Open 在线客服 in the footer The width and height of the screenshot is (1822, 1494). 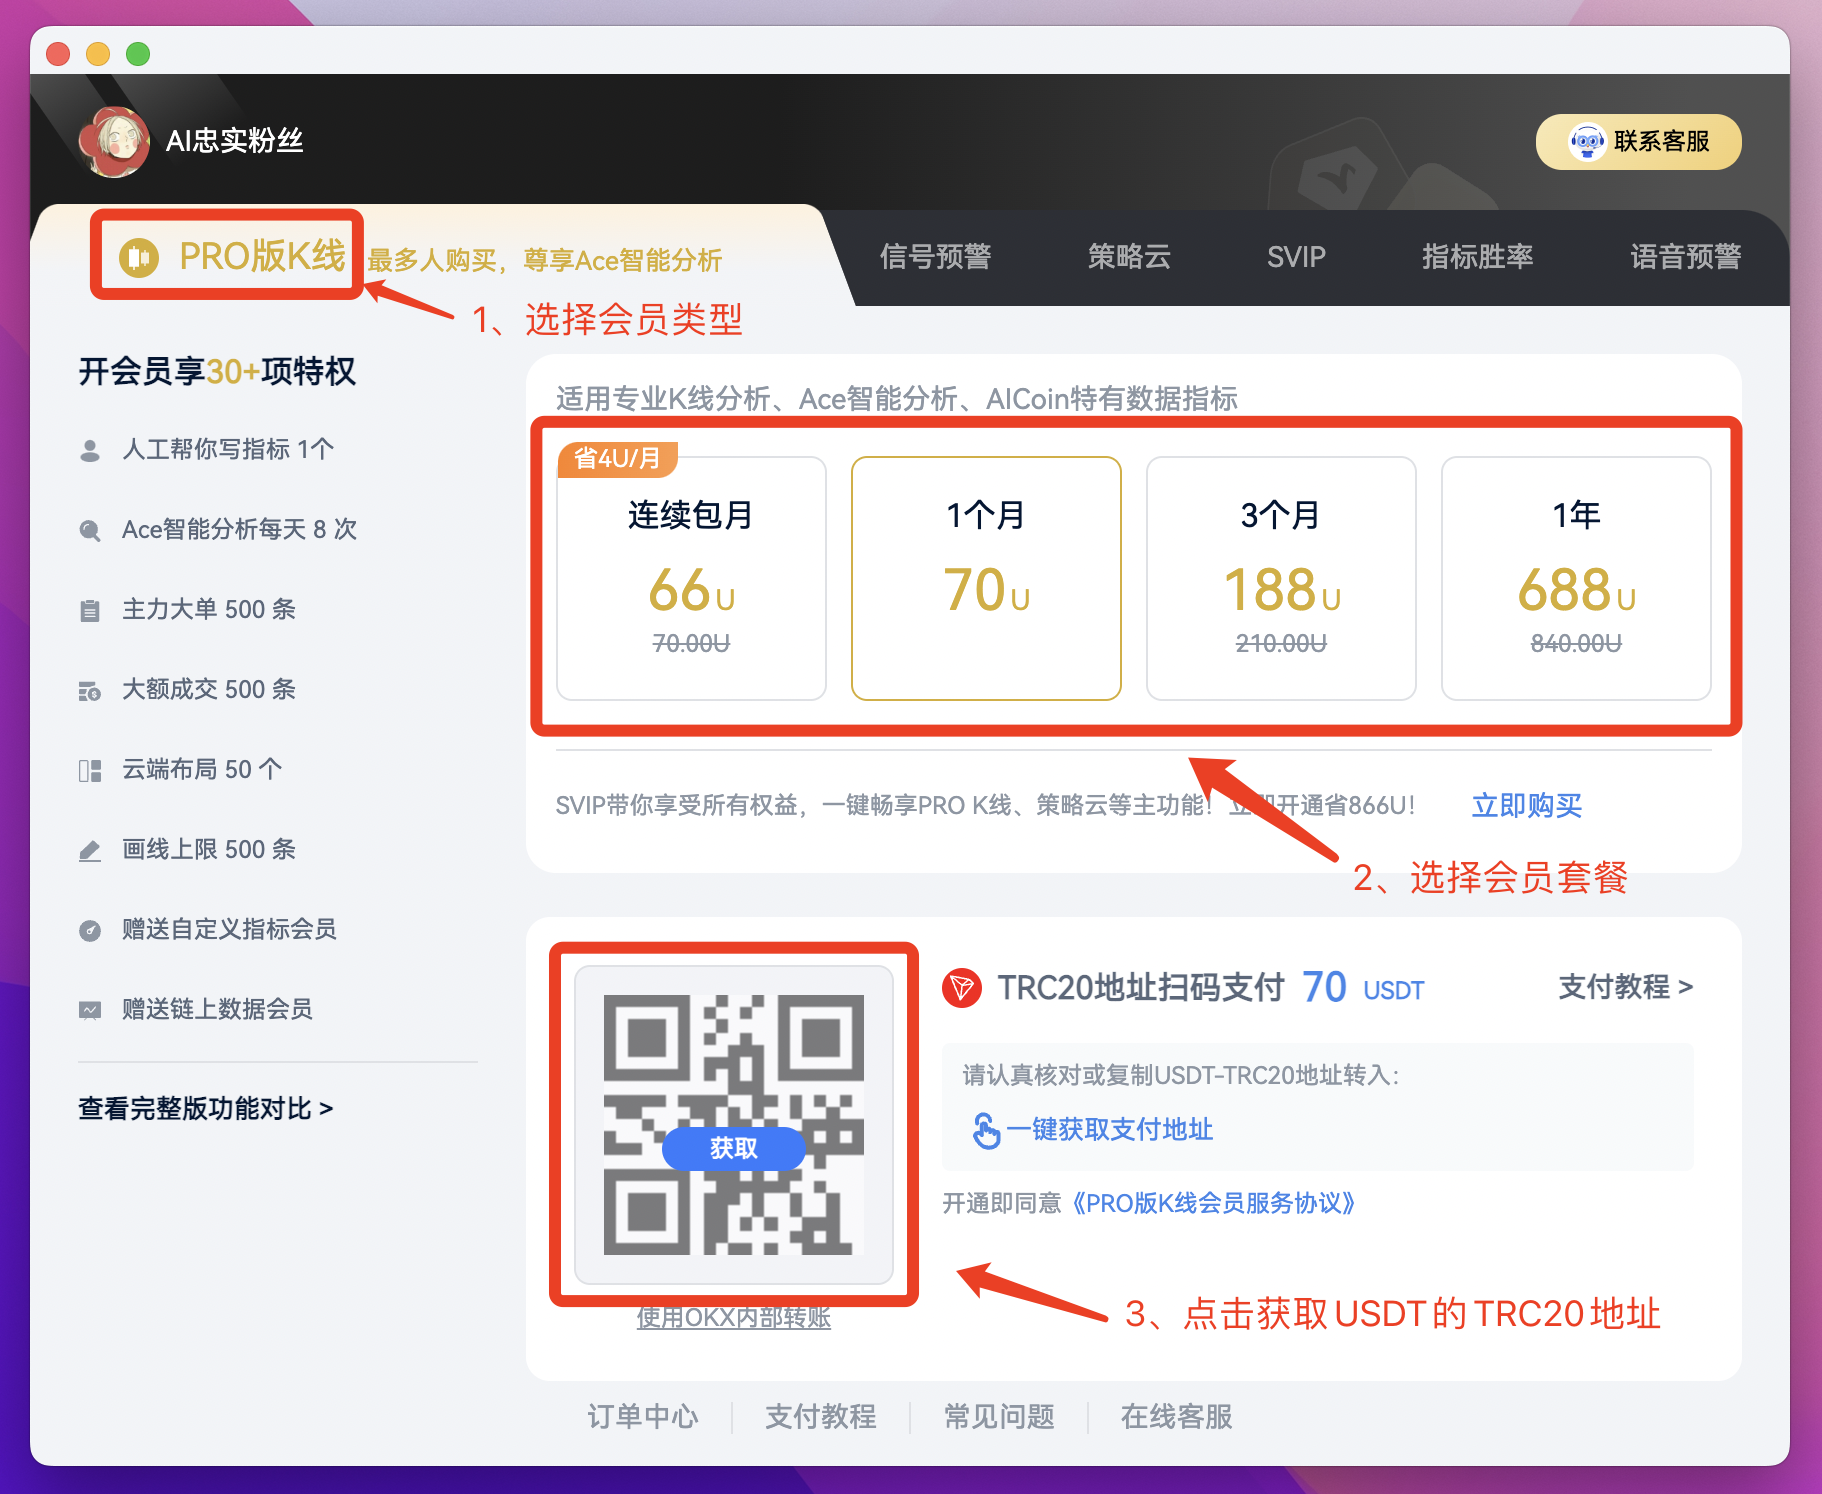[x=1177, y=1416]
